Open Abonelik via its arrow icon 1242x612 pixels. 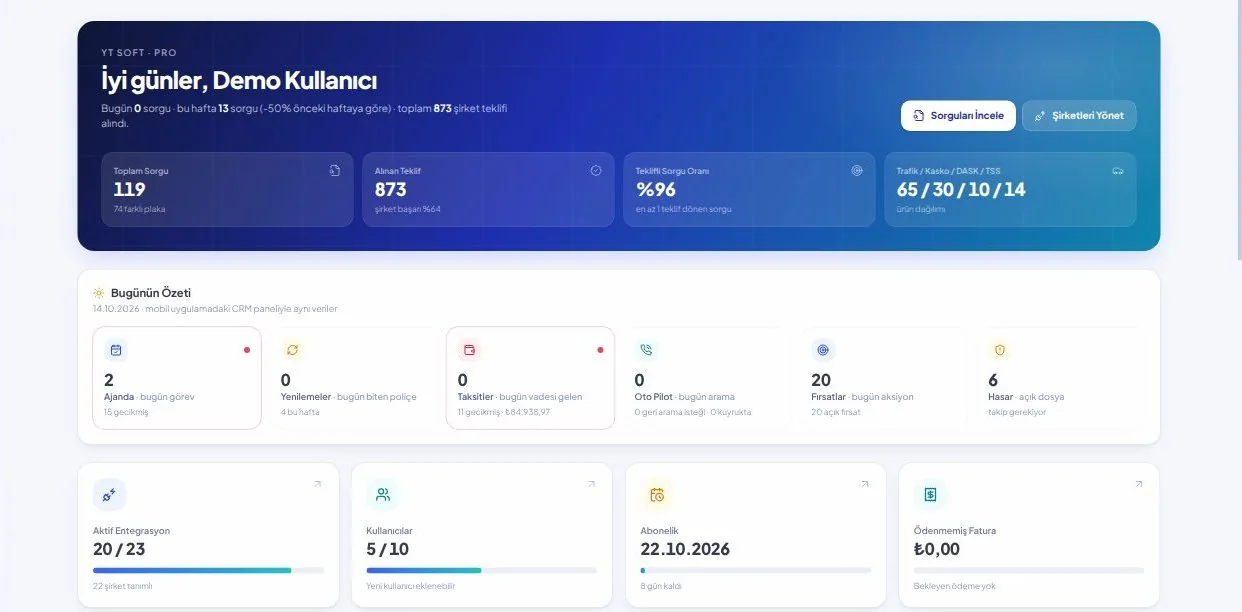click(865, 484)
